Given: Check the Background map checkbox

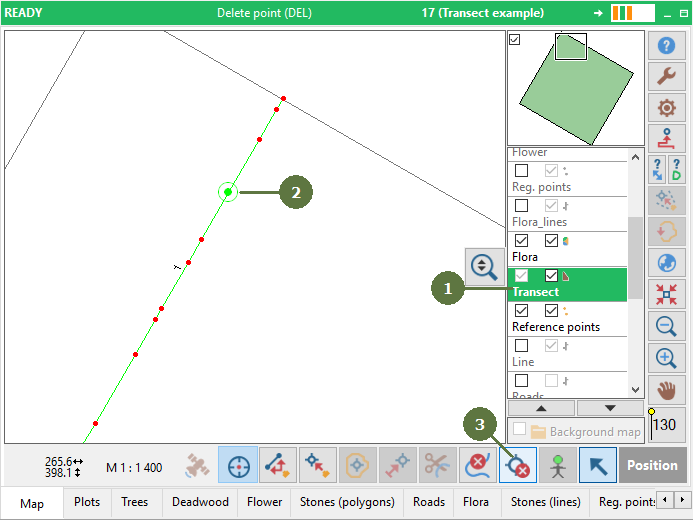Looking at the screenshot, I should click(520, 429).
